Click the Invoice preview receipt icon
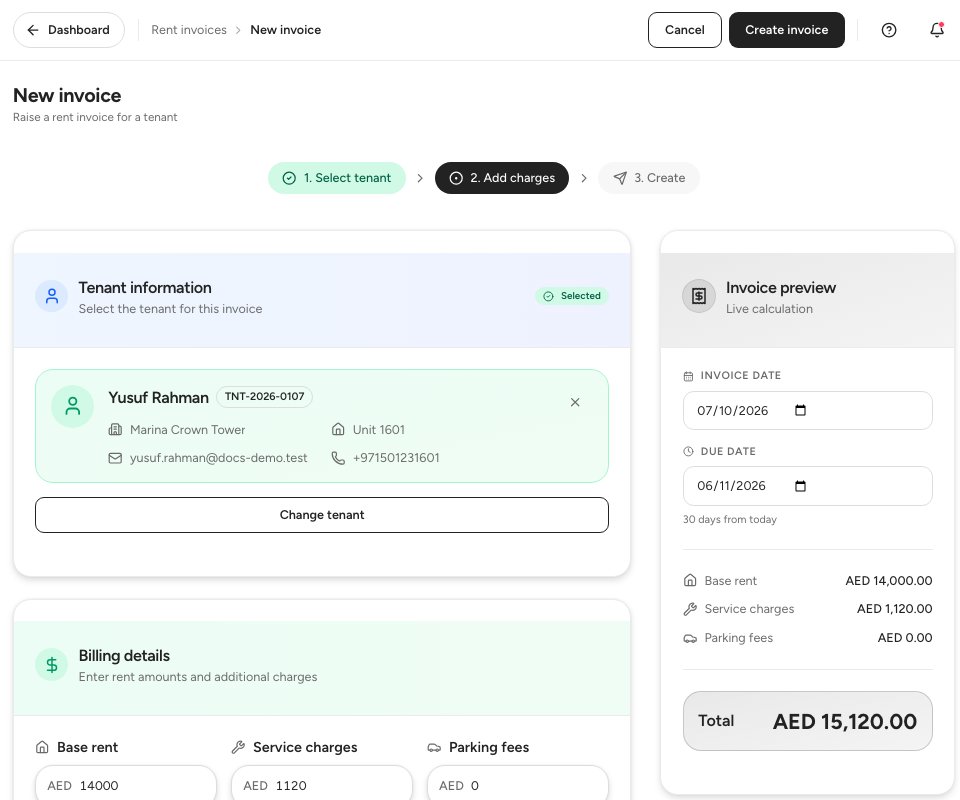Viewport: 960px width, 800px height. [699, 296]
